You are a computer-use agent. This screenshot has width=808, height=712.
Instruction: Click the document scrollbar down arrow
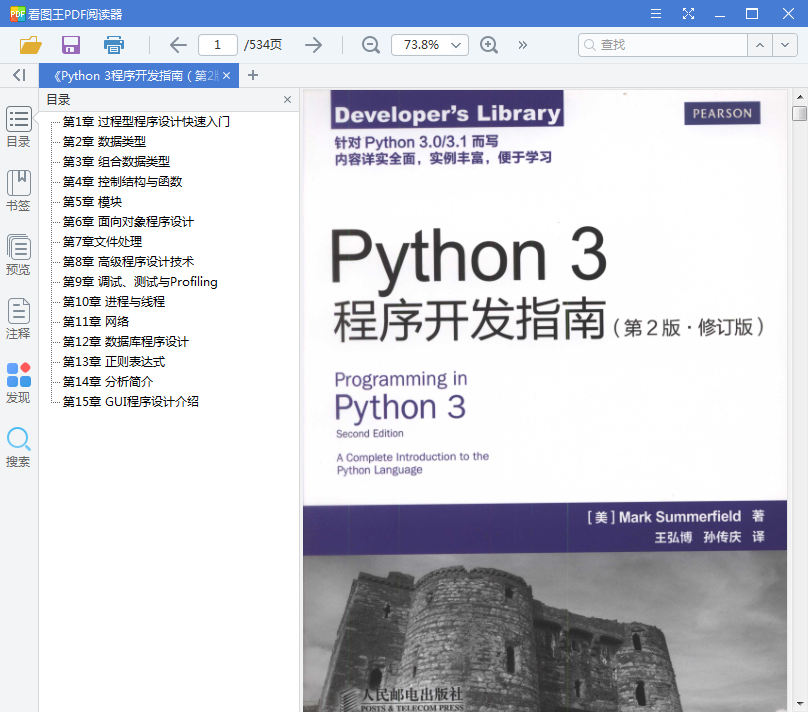[x=800, y=703]
